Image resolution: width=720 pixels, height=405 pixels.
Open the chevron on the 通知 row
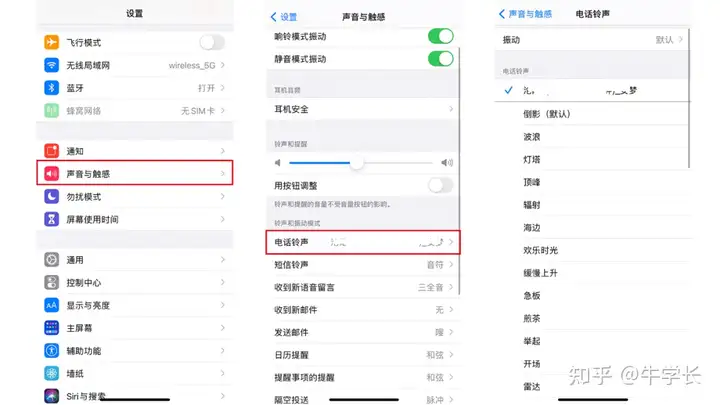click(x=223, y=151)
